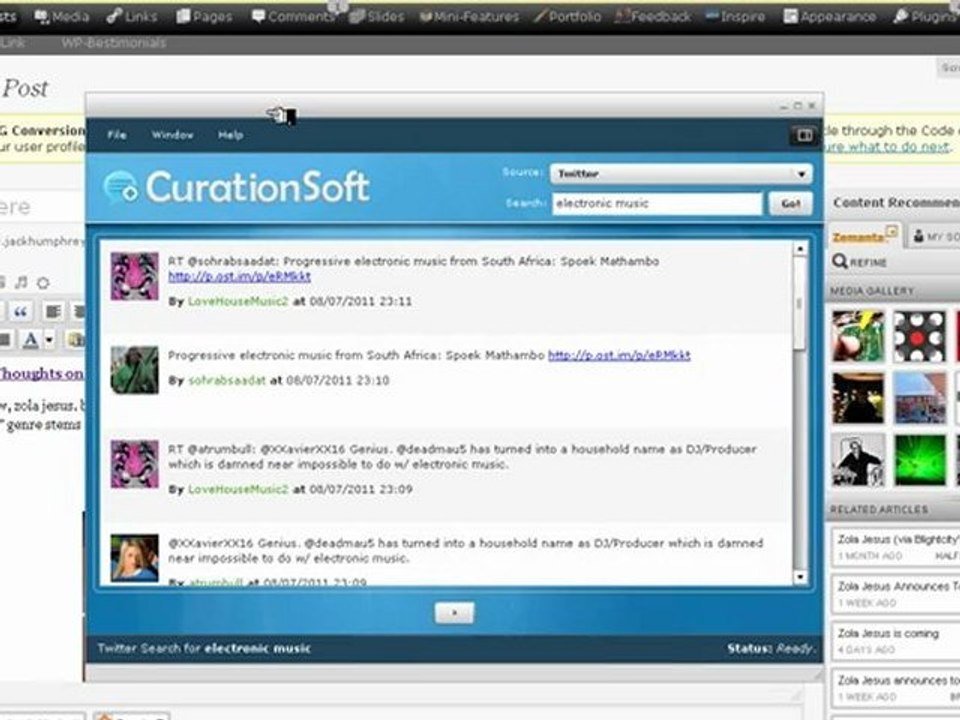The width and height of the screenshot is (960, 720).
Task: Open the p.ost.im link in LoveHouseMusic2's retweet
Action: click(239, 277)
